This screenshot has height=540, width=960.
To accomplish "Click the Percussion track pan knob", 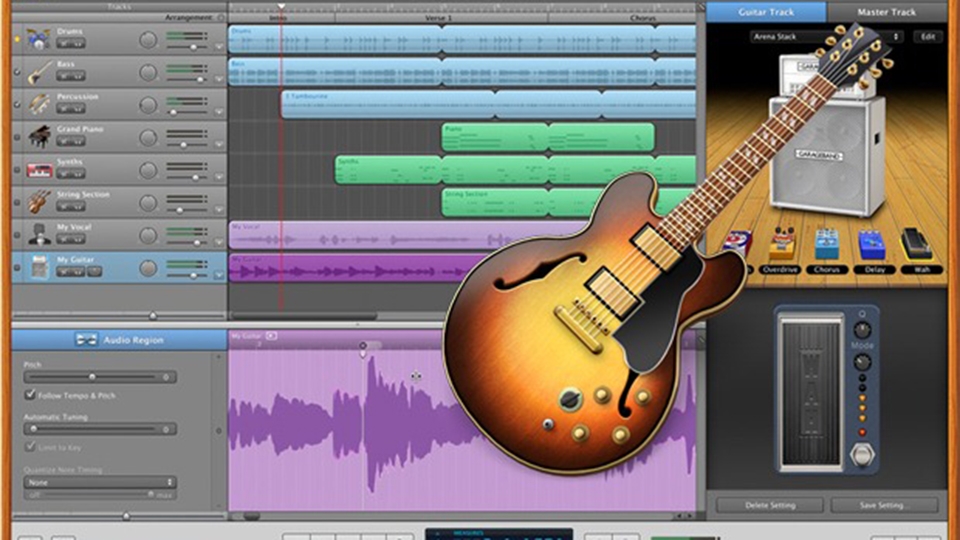I will coord(148,105).
